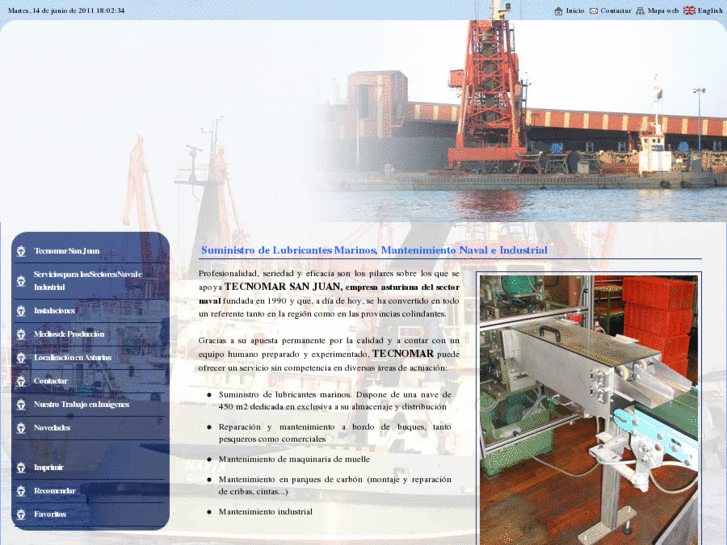Switch the site language to English

710,11
